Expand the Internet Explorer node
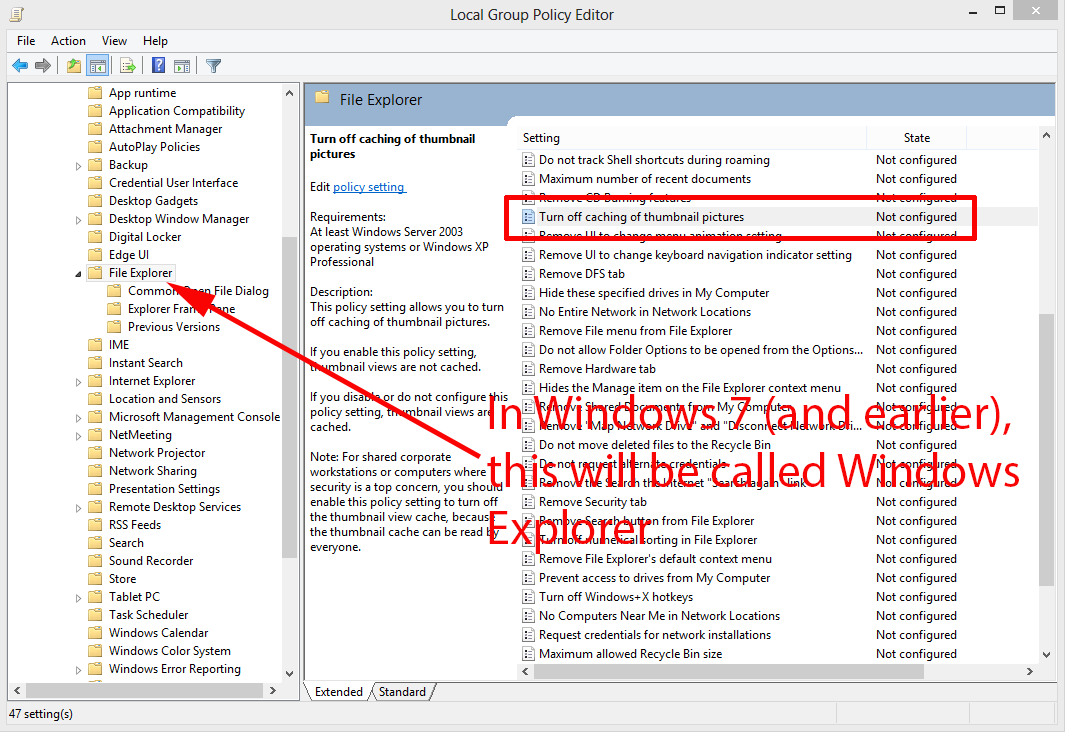The image size is (1065, 732). [78, 382]
